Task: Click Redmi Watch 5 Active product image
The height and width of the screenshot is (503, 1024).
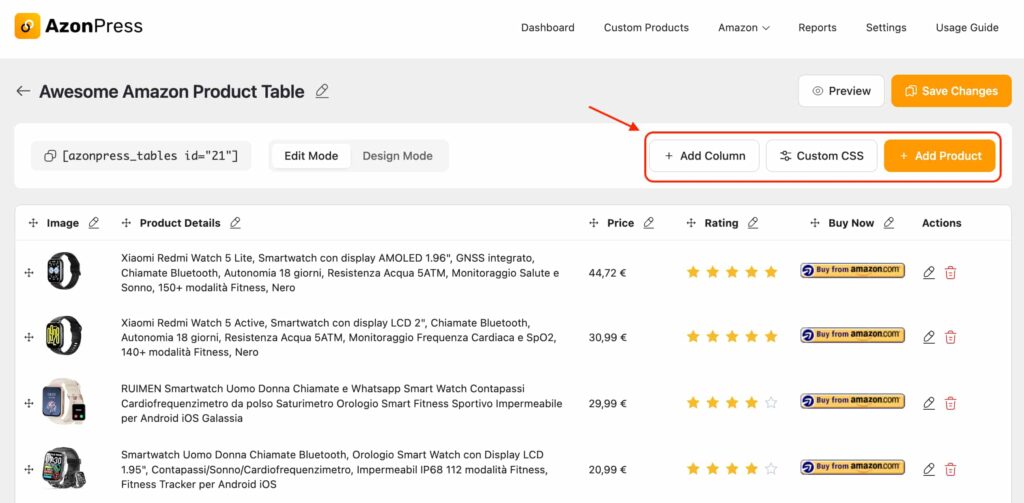Action: (64, 336)
